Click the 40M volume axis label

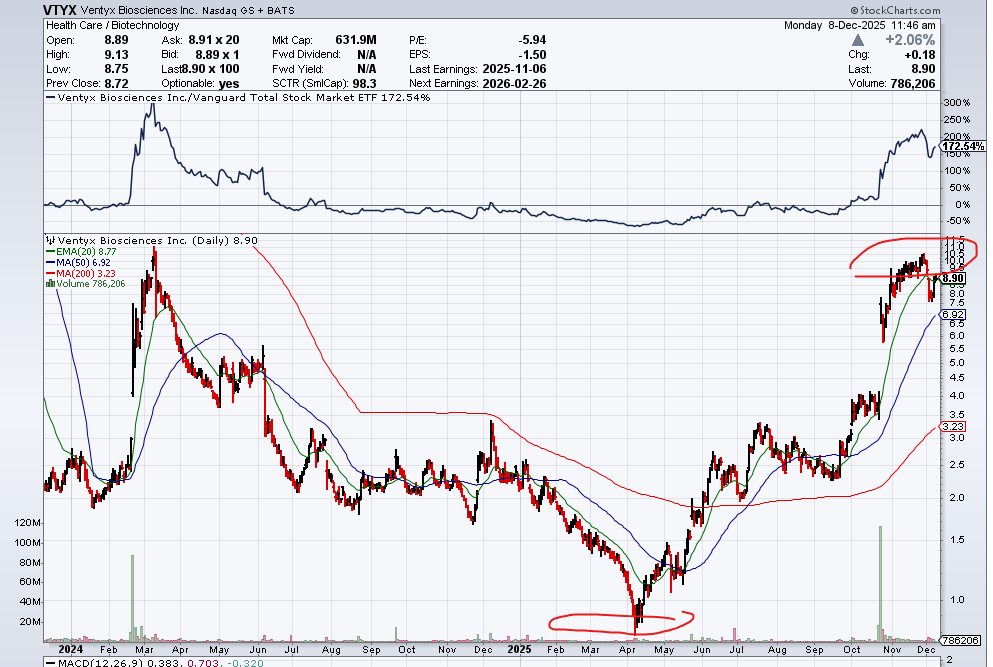click(30, 602)
